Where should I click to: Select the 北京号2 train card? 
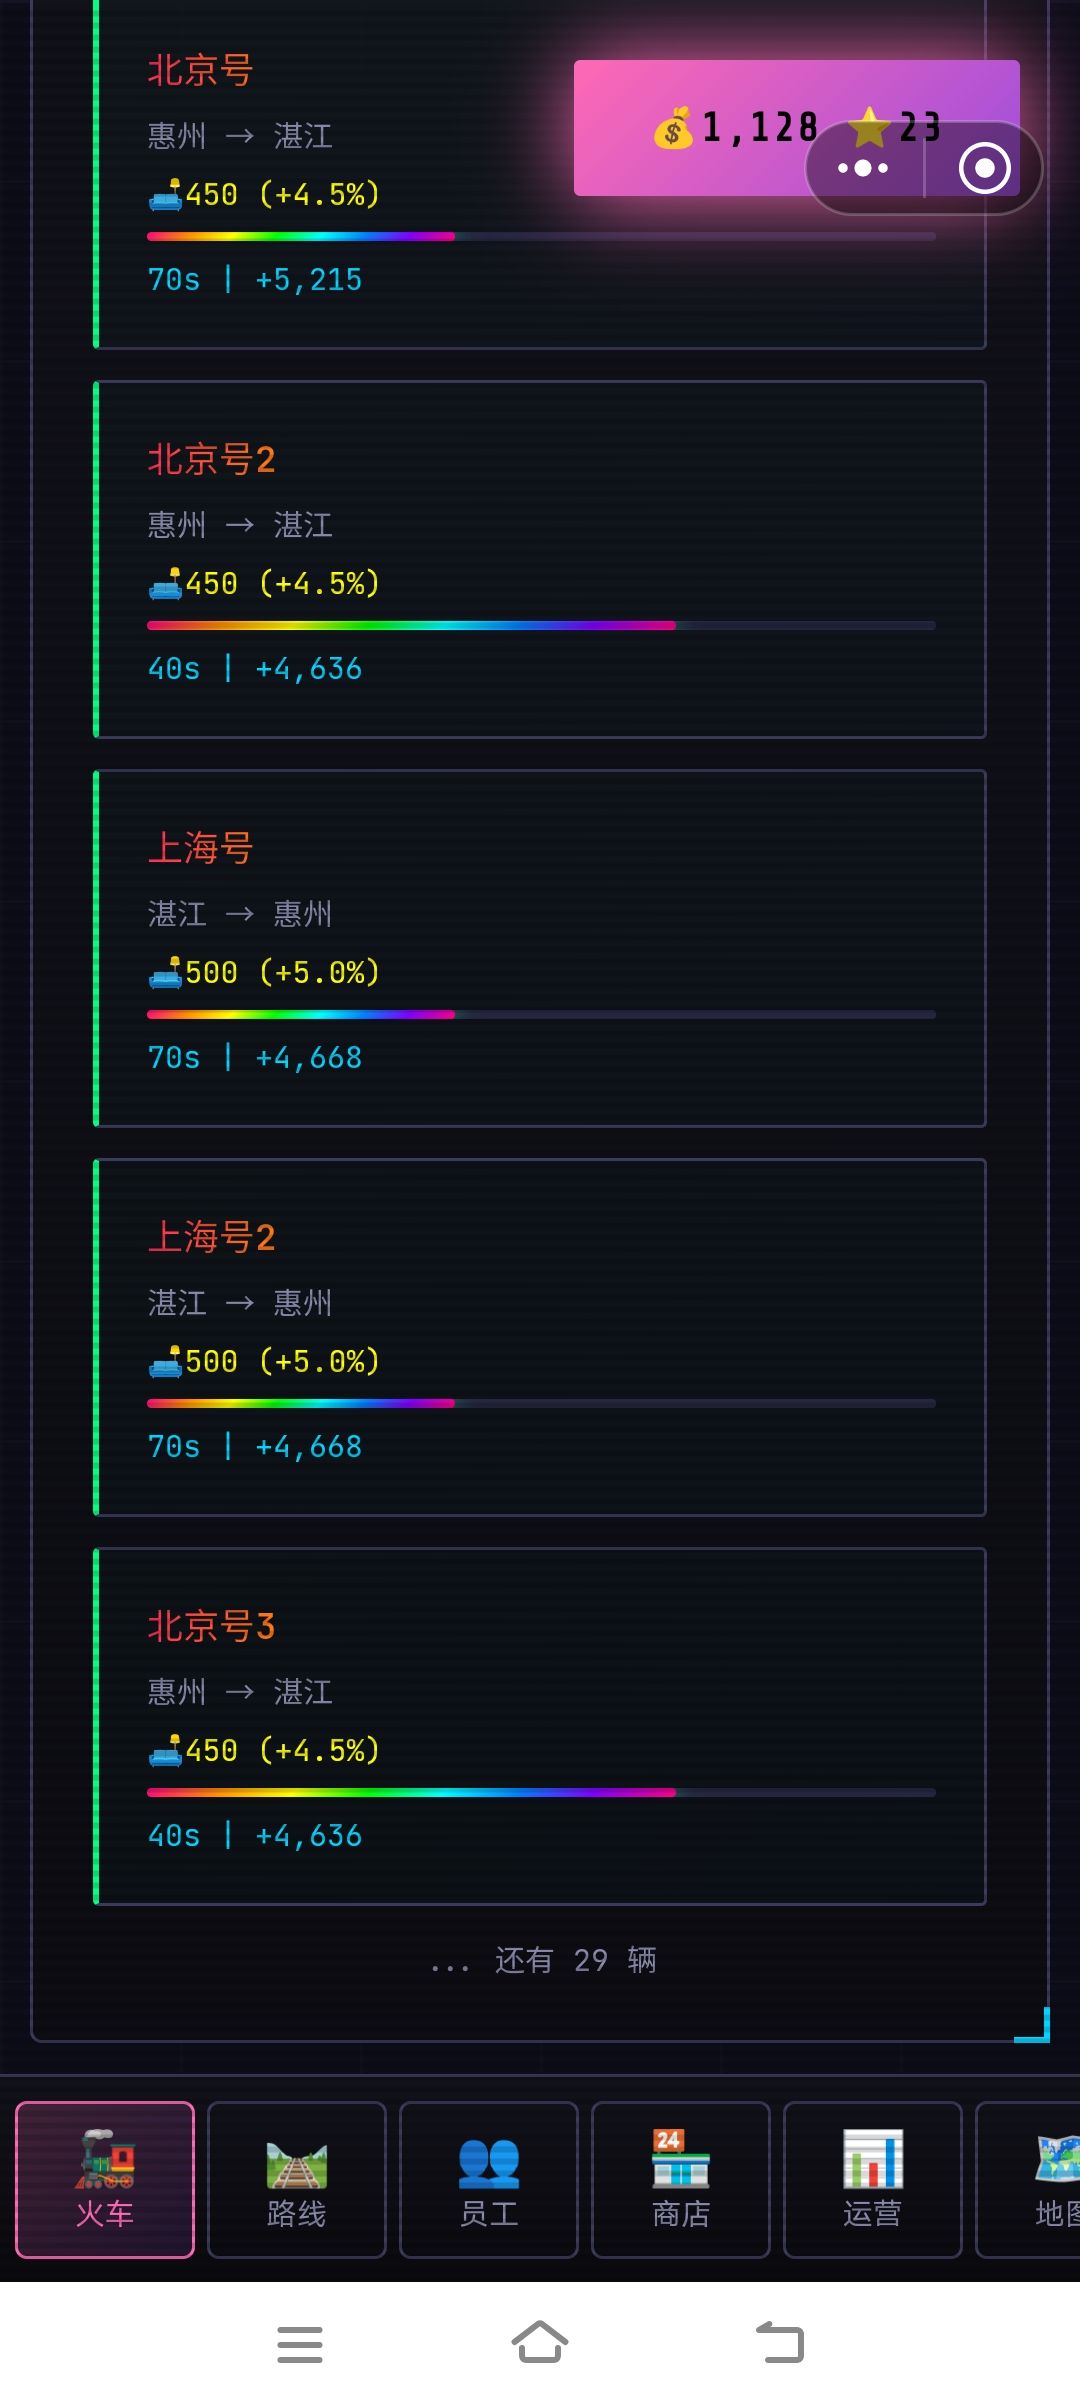coord(540,559)
